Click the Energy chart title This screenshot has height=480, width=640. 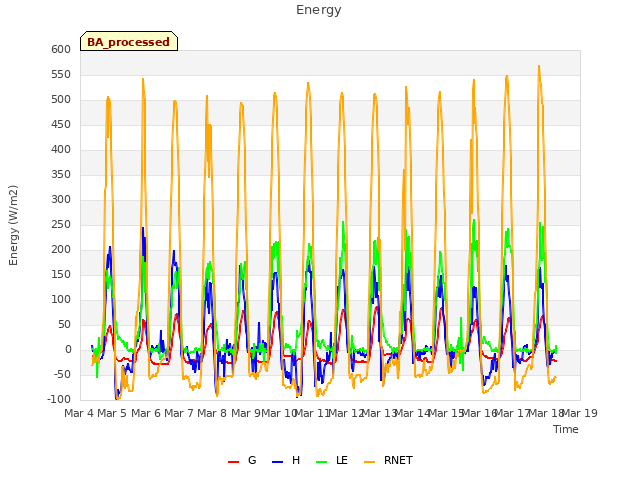click(x=318, y=10)
